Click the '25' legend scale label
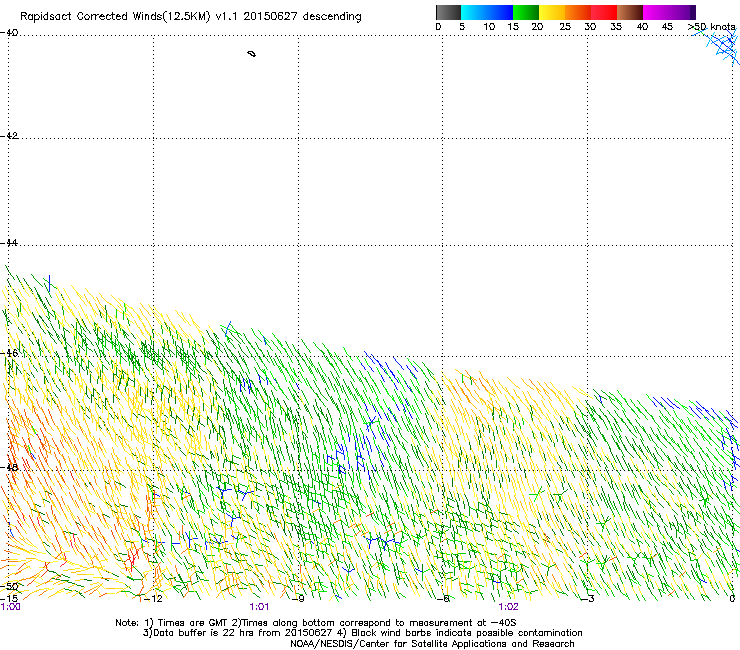740x650 pixels. [x=565, y=27]
